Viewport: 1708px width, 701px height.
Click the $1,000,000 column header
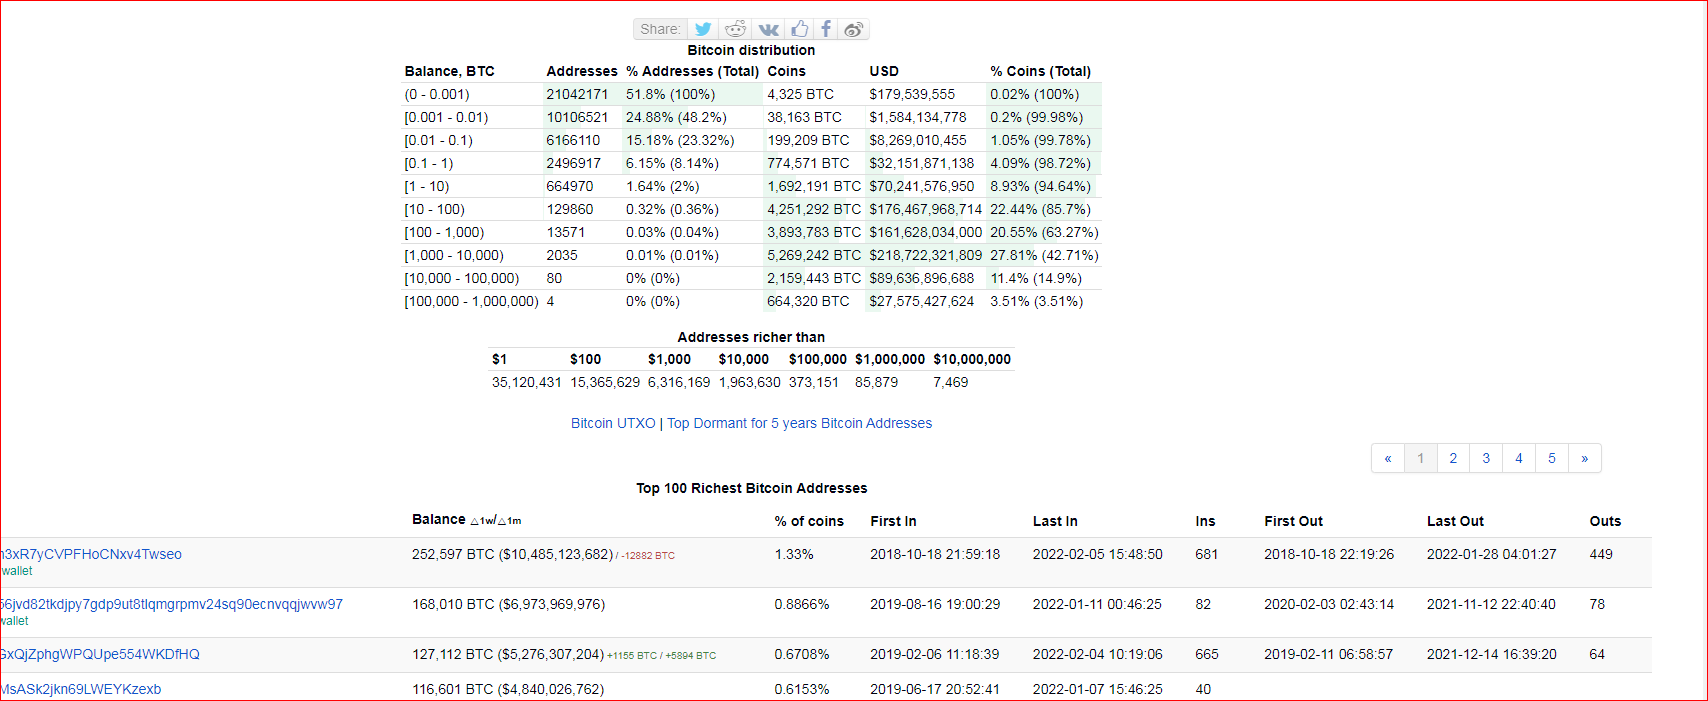[x=890, y=359]
